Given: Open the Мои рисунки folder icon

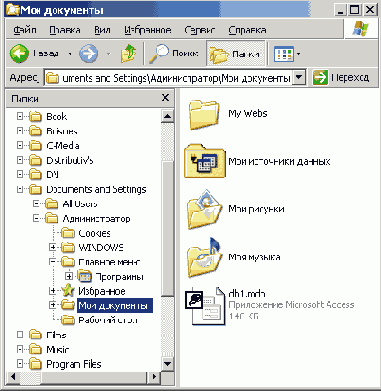Looking at the screenshot, I should click(204, 209).
